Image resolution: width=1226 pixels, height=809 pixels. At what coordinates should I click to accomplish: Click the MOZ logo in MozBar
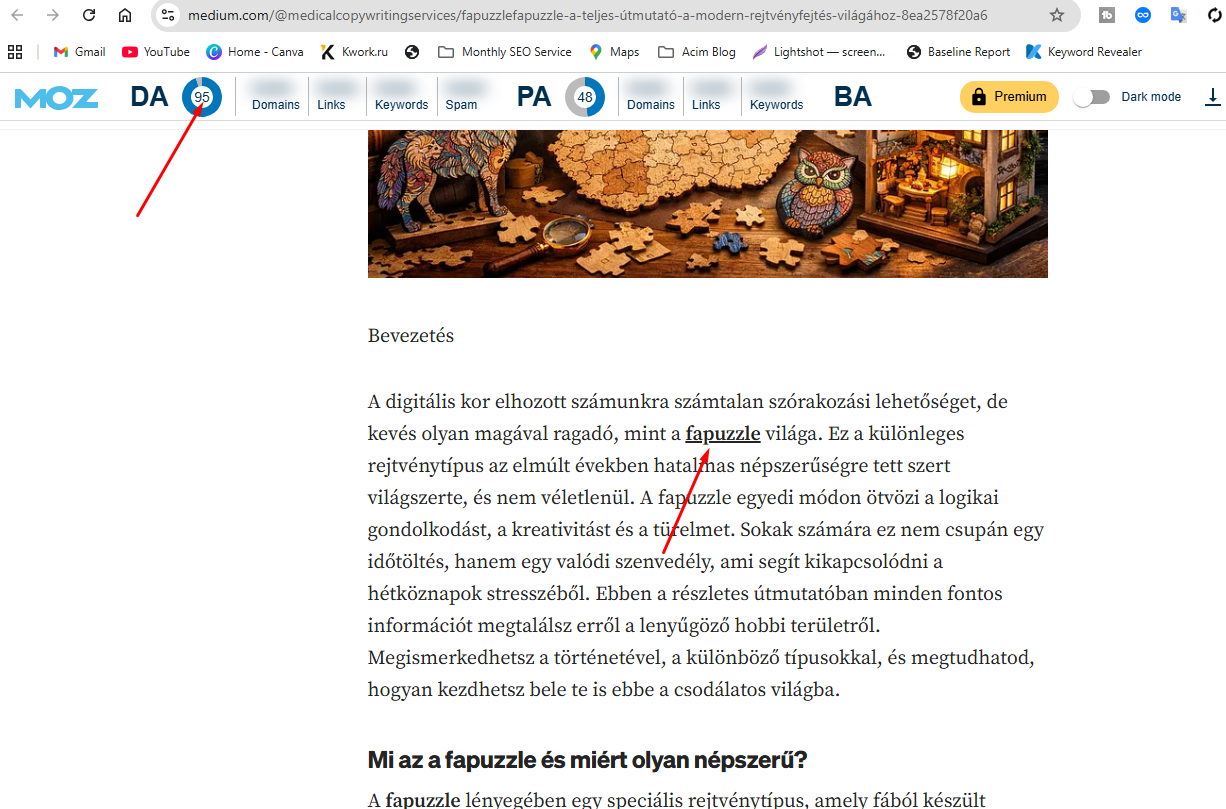[x=56, y=97]
